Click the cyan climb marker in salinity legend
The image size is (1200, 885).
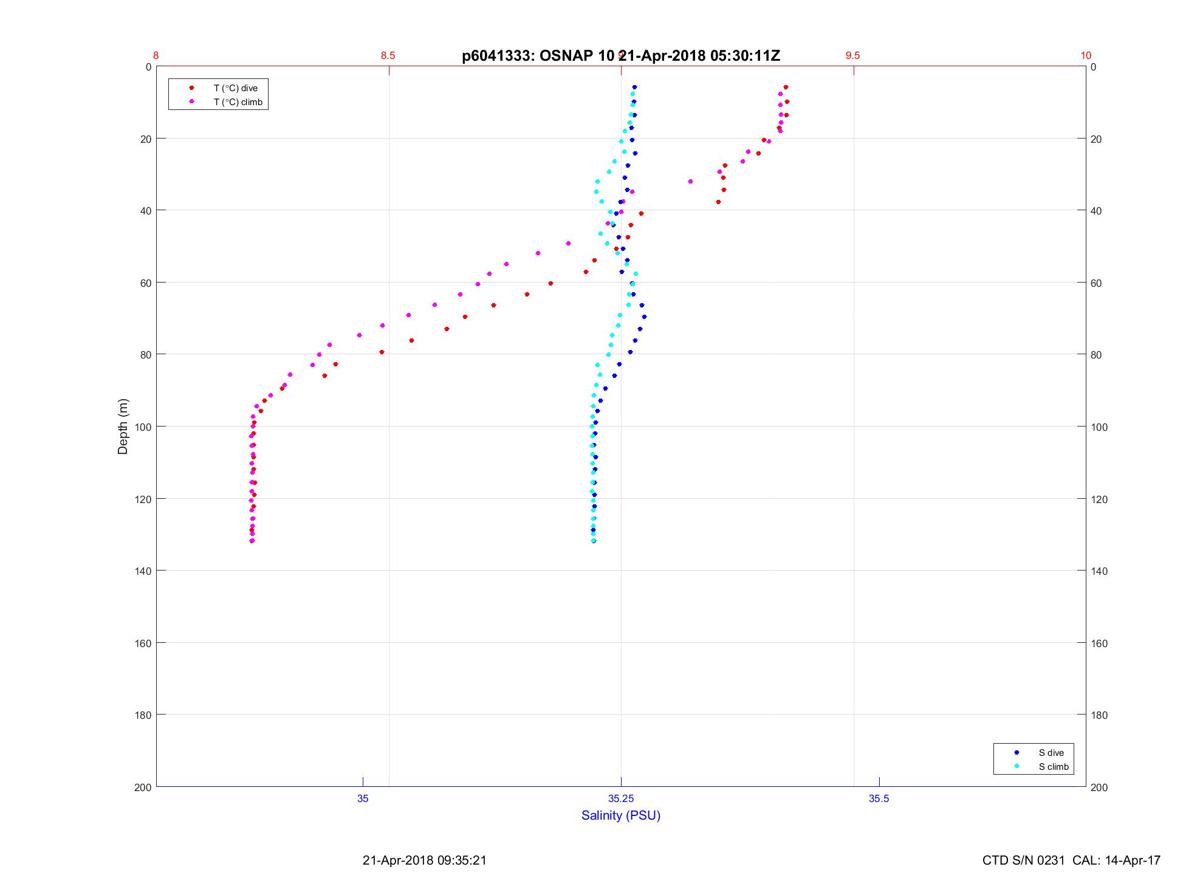pyautogui.click(x=1017, y=766)
